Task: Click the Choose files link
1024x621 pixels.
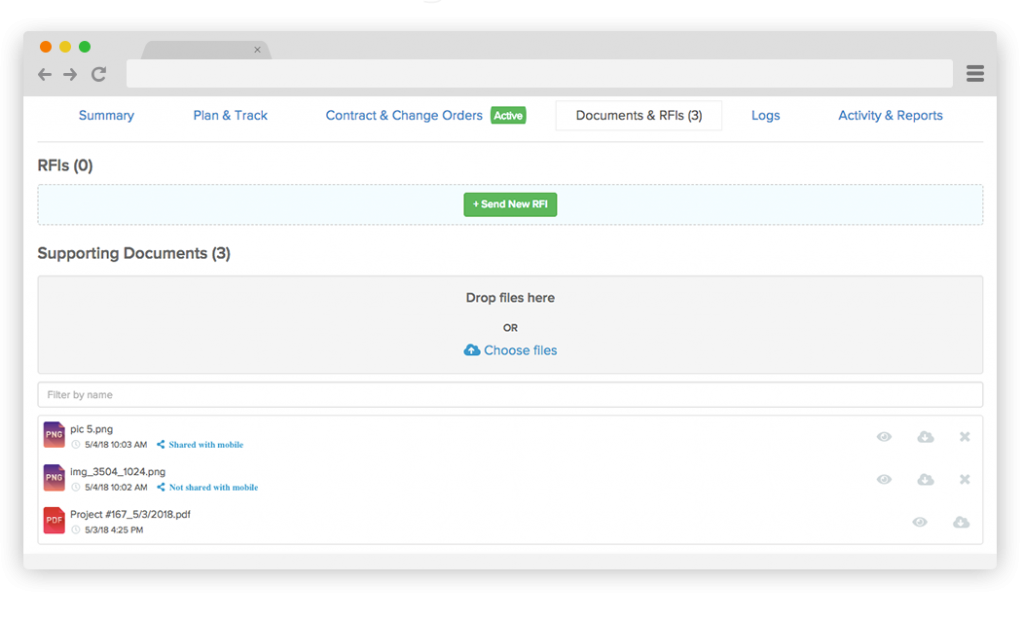Action: pyautogui.click(x=520, y=351)
